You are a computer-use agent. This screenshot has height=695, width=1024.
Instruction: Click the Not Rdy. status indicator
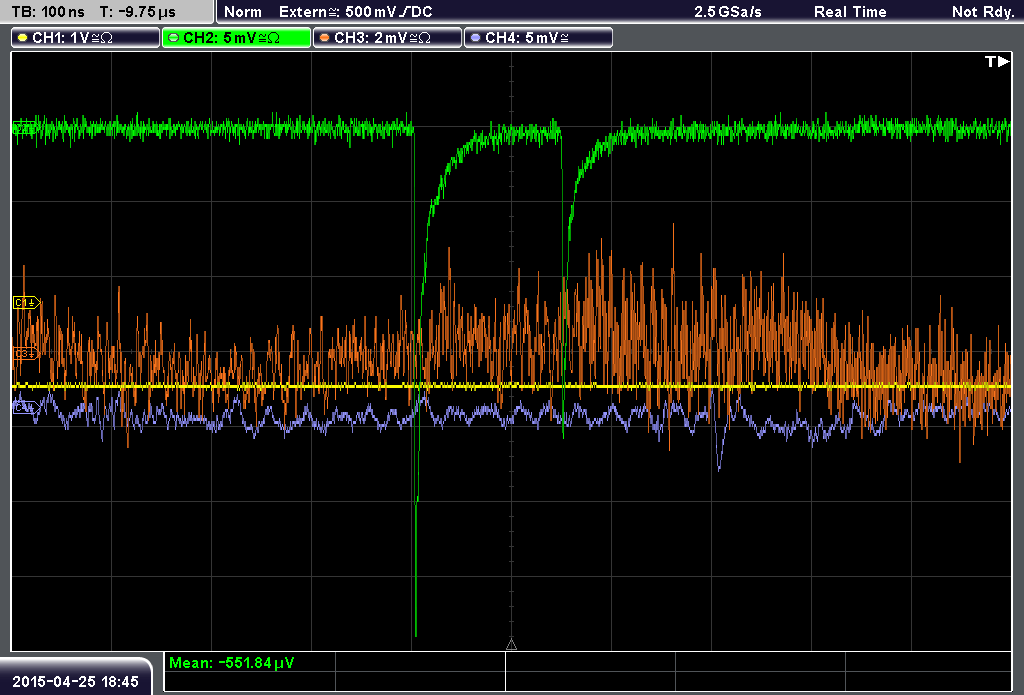click(982, 12)
